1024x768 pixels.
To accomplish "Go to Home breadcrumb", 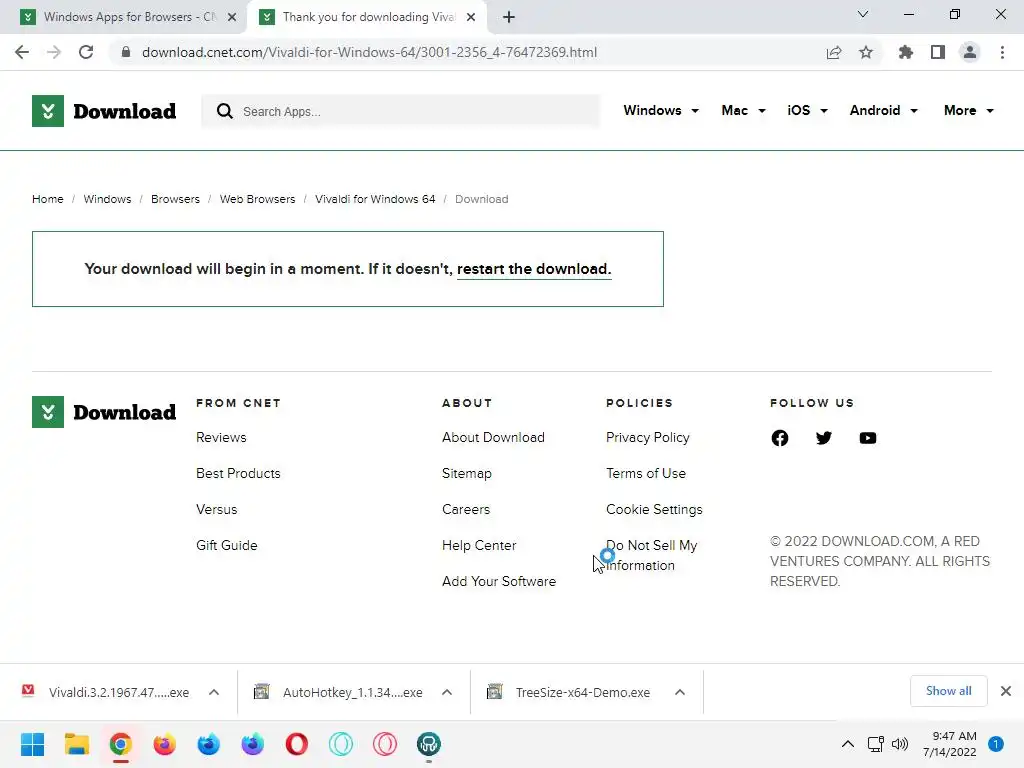I will tap(48, 199).
